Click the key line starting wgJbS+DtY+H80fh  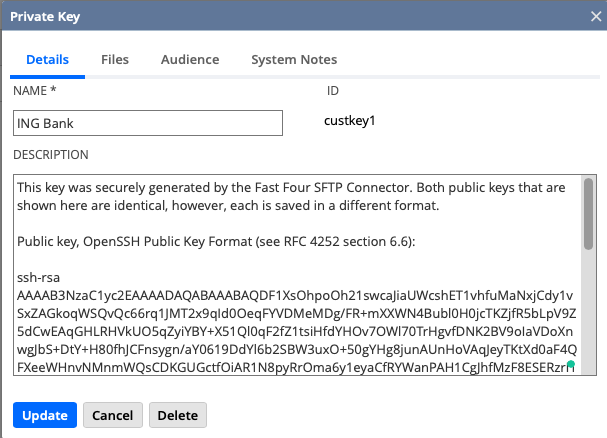coord(297,349)
